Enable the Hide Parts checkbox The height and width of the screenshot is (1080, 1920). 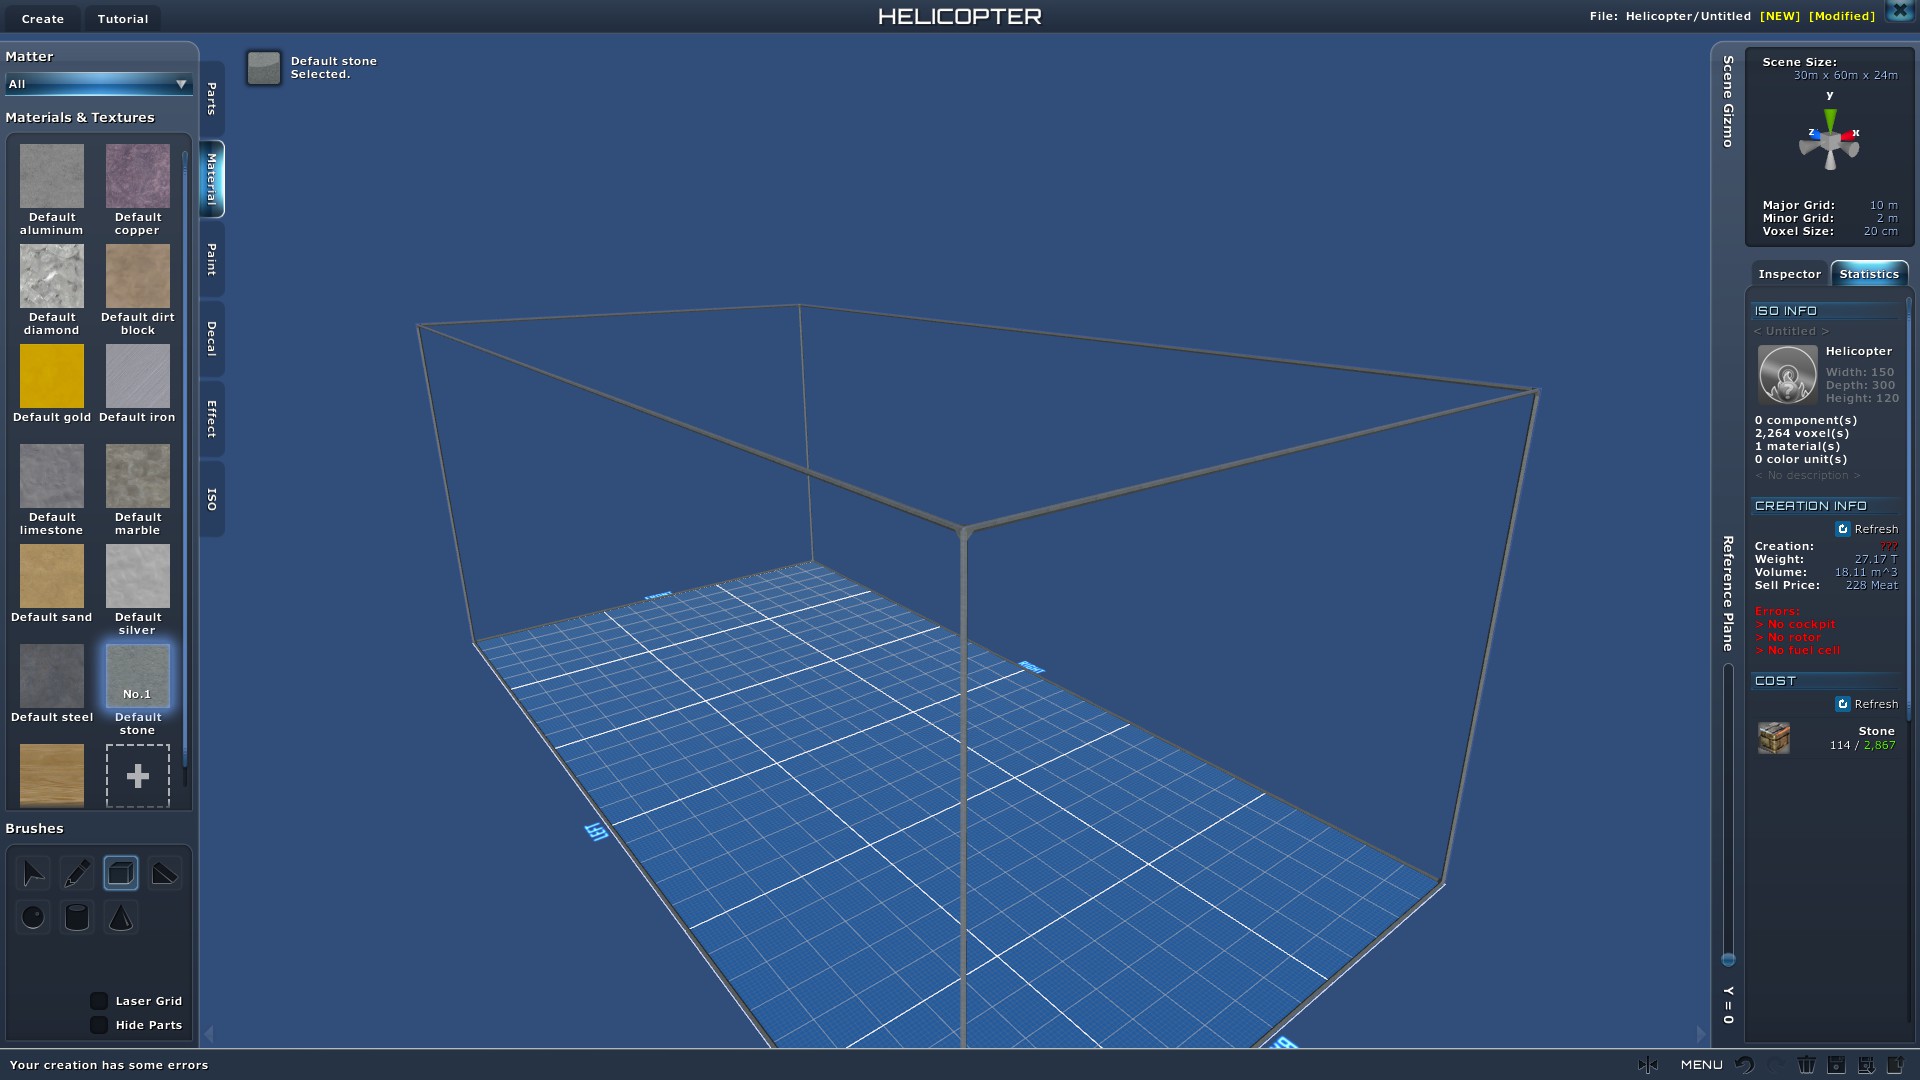[x=99, y=1025]
